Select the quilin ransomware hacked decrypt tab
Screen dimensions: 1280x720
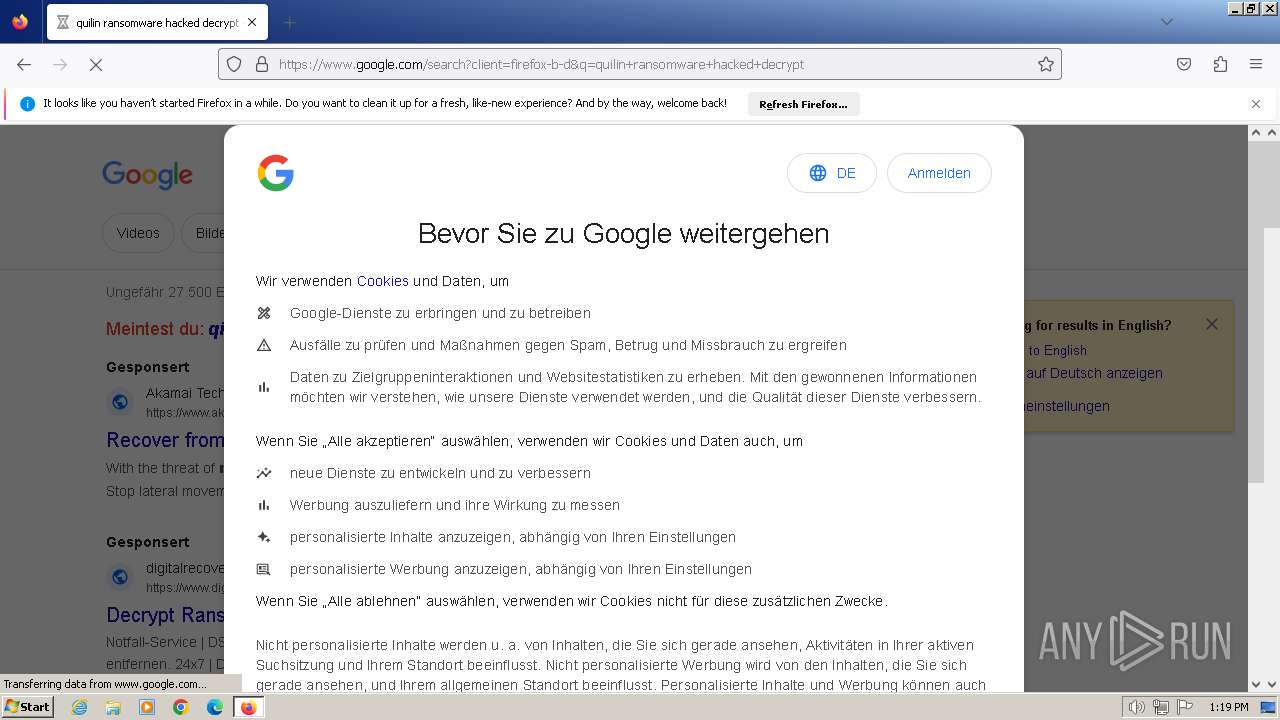(x=157, y=22)
